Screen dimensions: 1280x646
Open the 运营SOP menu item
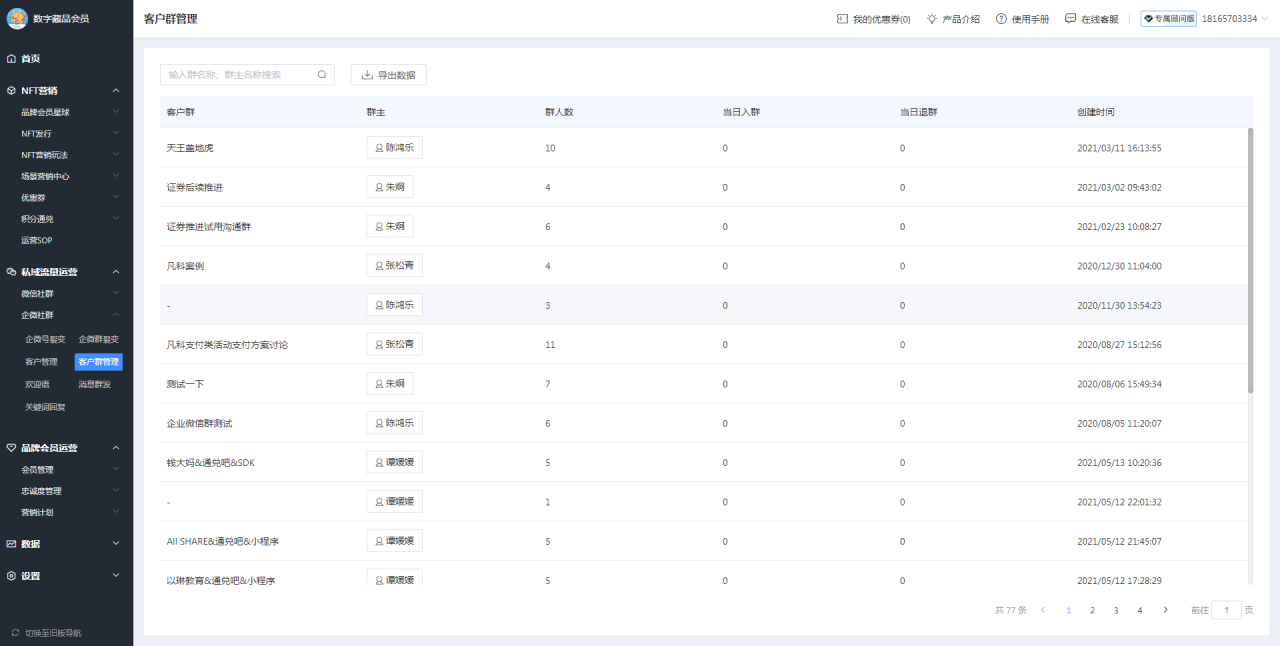37,241
